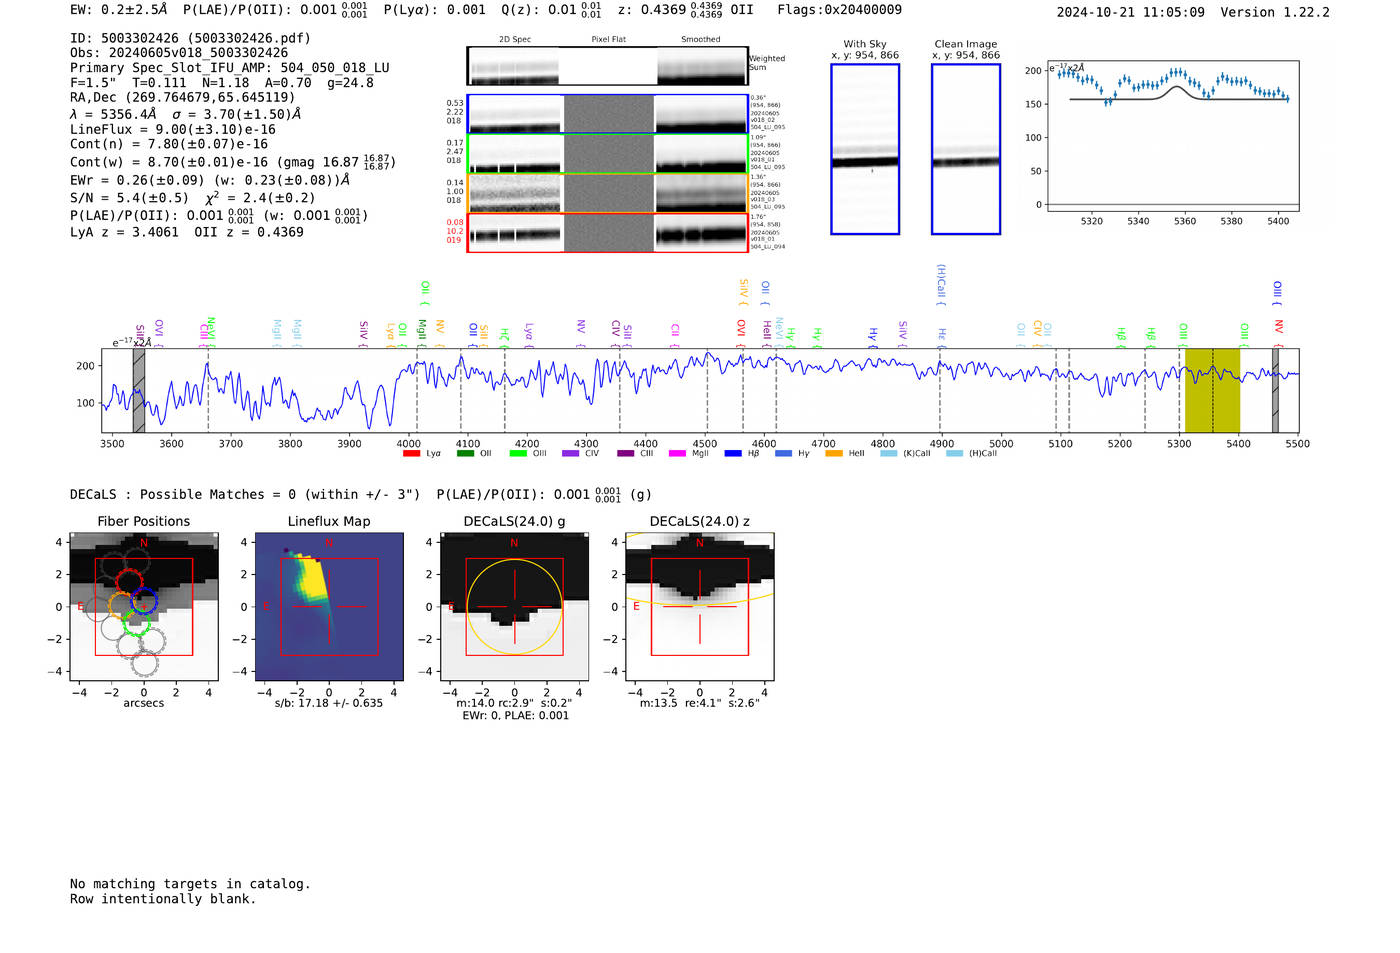Screen dimensions: 1400x953
Task: Select the orange-bordered fiber spectrum row
Action: click(607, 194)
